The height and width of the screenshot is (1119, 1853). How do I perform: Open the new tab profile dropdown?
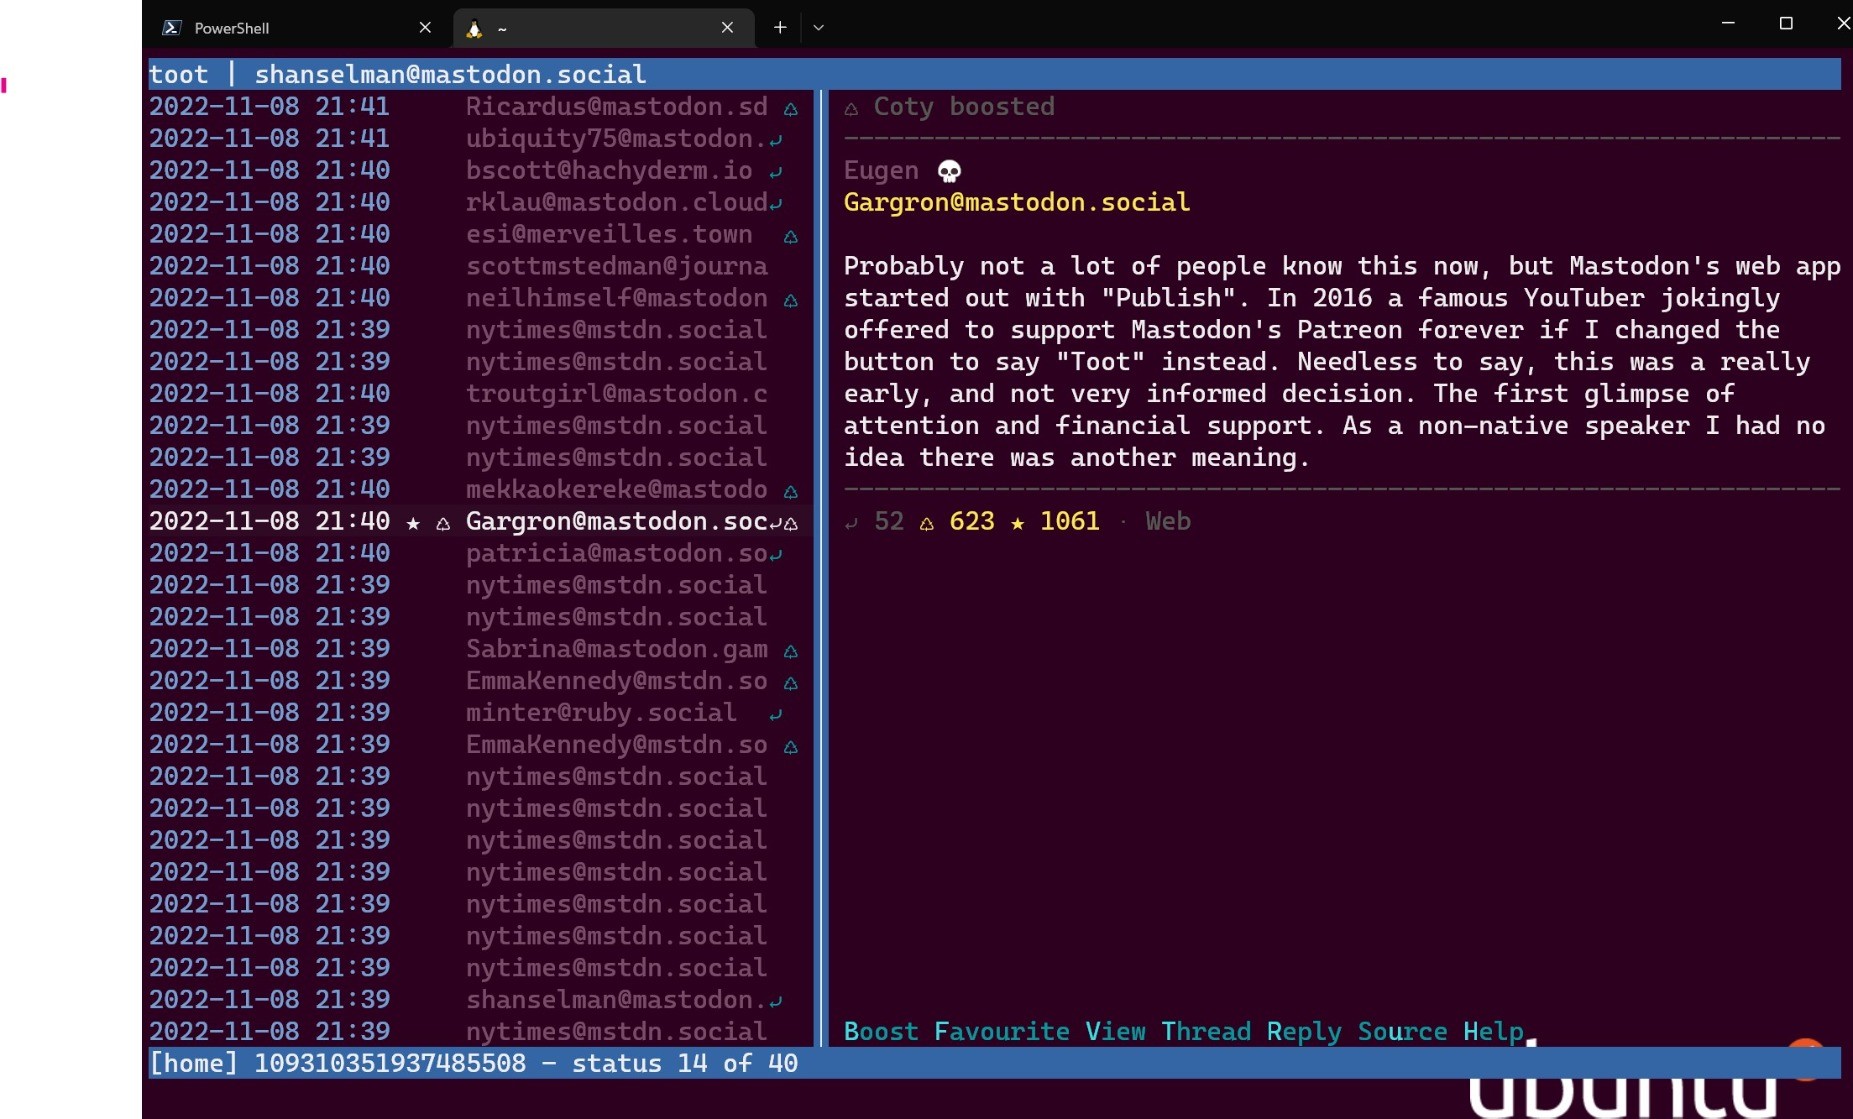(x=819, y=28)
